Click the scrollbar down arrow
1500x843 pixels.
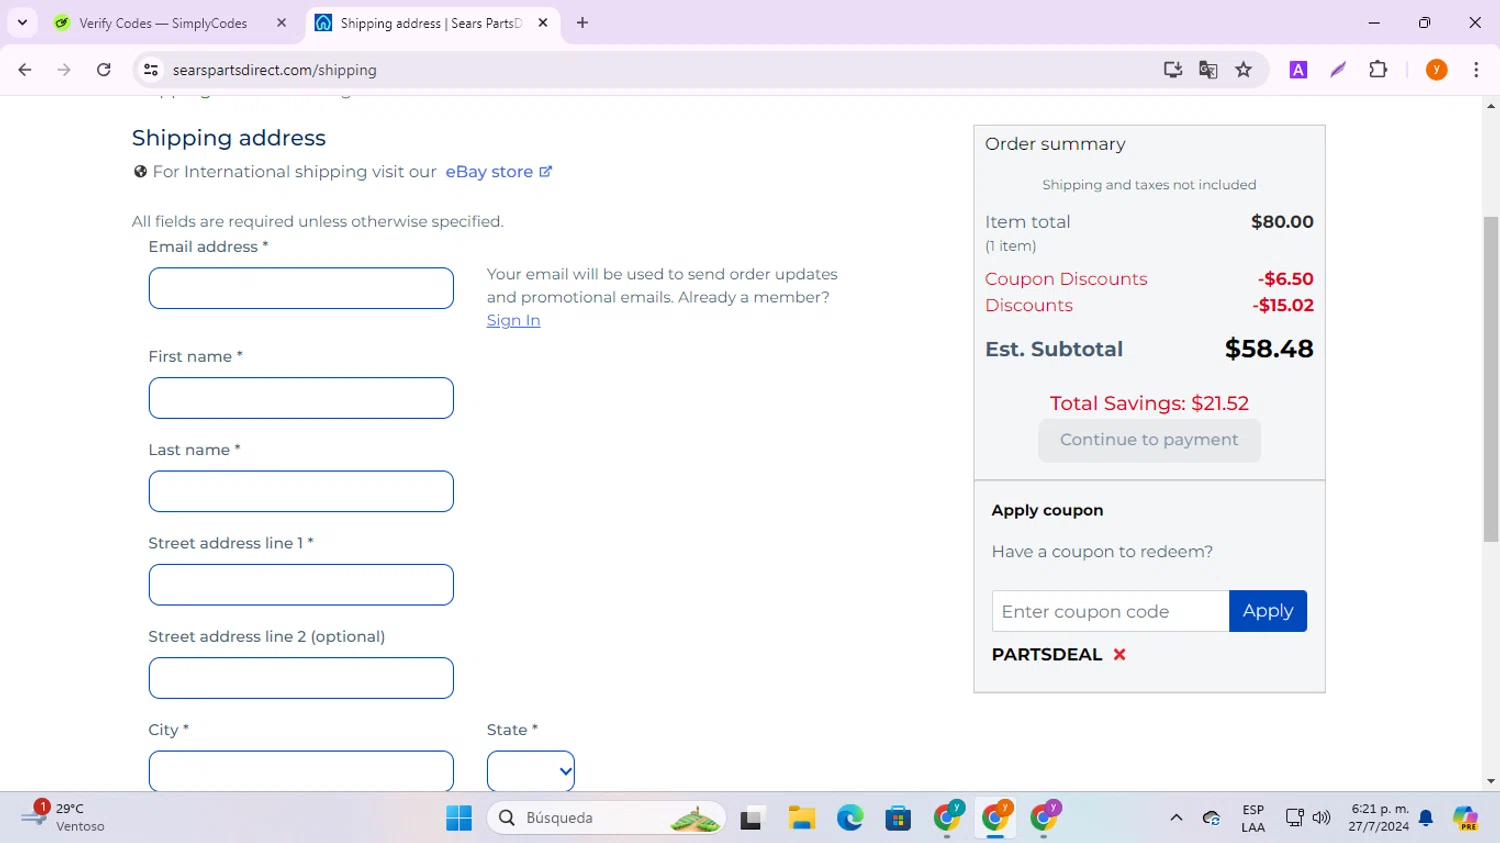tap(1491, 782)
